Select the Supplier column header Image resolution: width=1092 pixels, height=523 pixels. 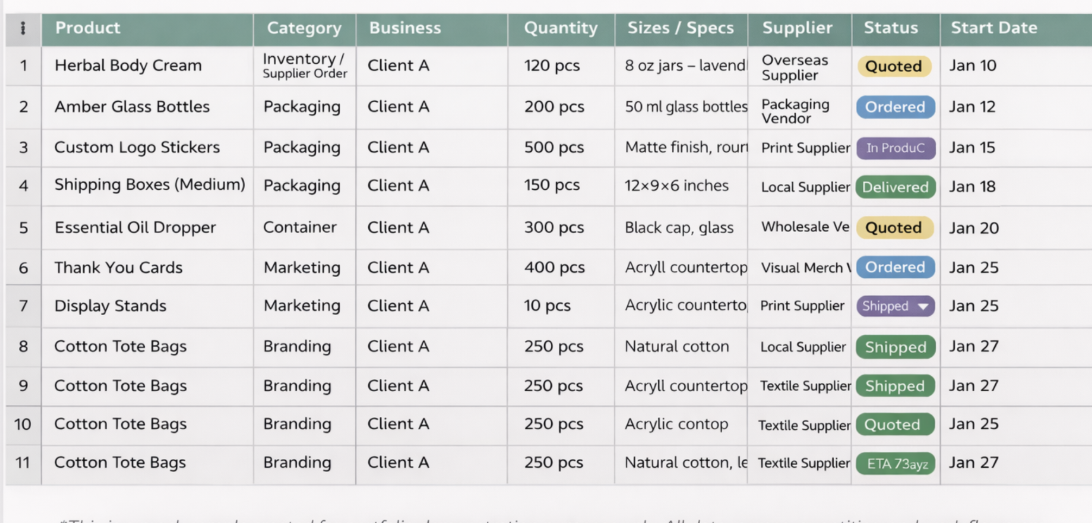pos(797,28)
